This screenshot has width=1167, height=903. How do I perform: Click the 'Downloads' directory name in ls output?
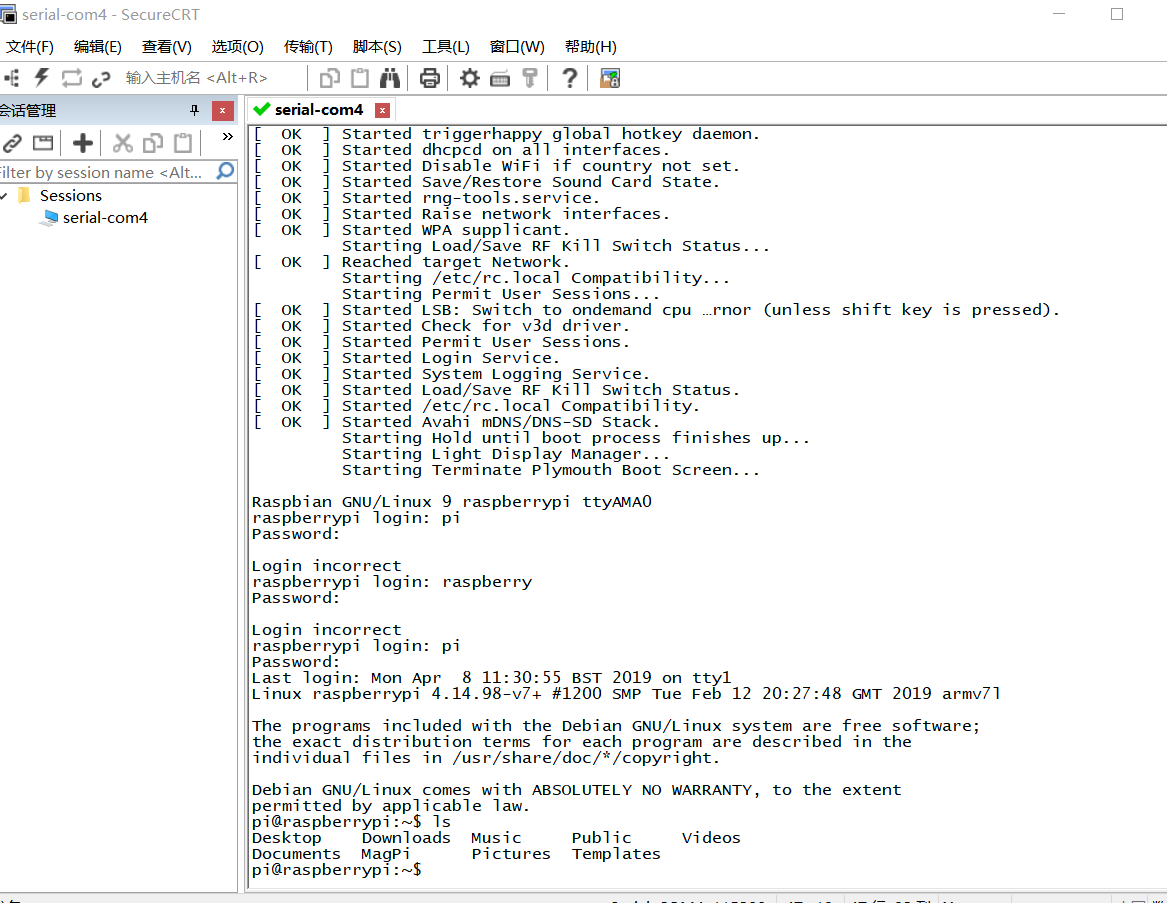pos(406,838)
